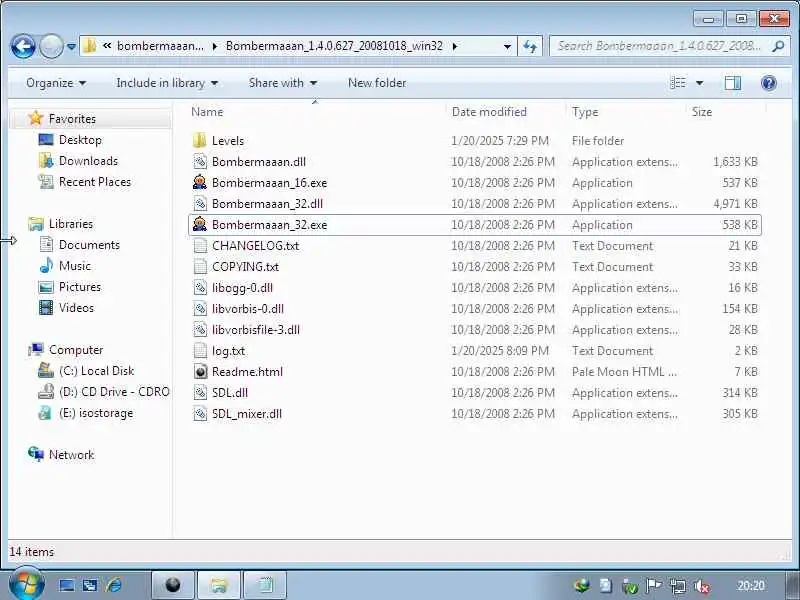Image resolution: width=800 pixels, height=600 pixels.
Task: Select the CHANGELOG.txt file icon
Action: [200, 245]
